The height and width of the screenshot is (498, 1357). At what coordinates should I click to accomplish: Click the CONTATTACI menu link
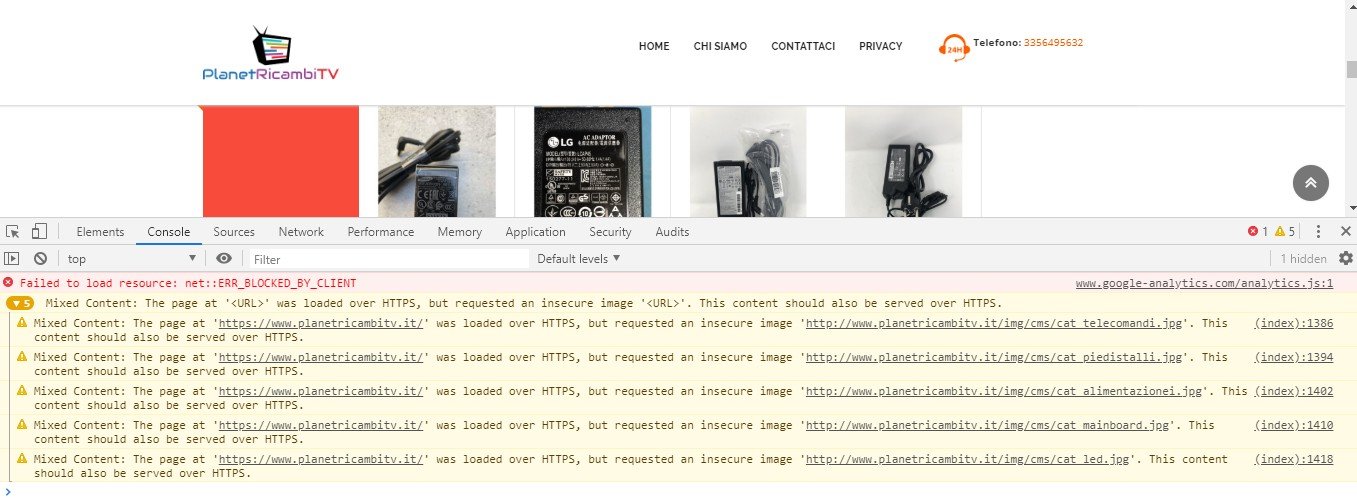(x=803, y=46)
